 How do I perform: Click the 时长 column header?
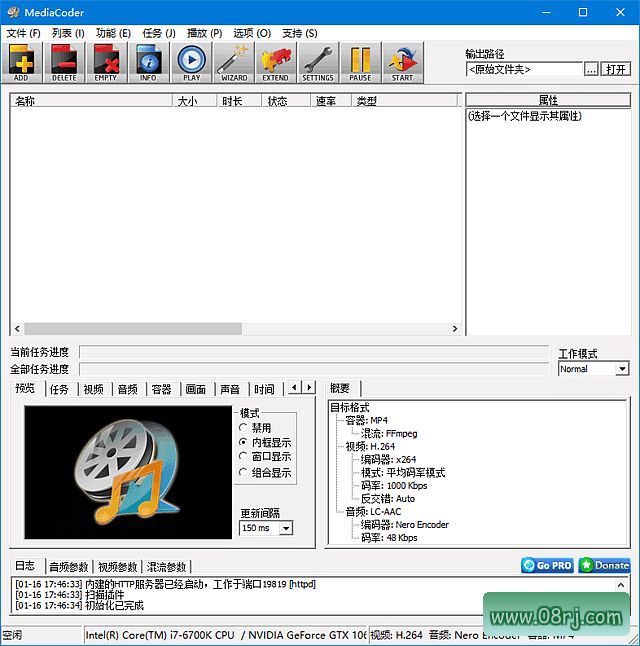[x=239, y=101]
